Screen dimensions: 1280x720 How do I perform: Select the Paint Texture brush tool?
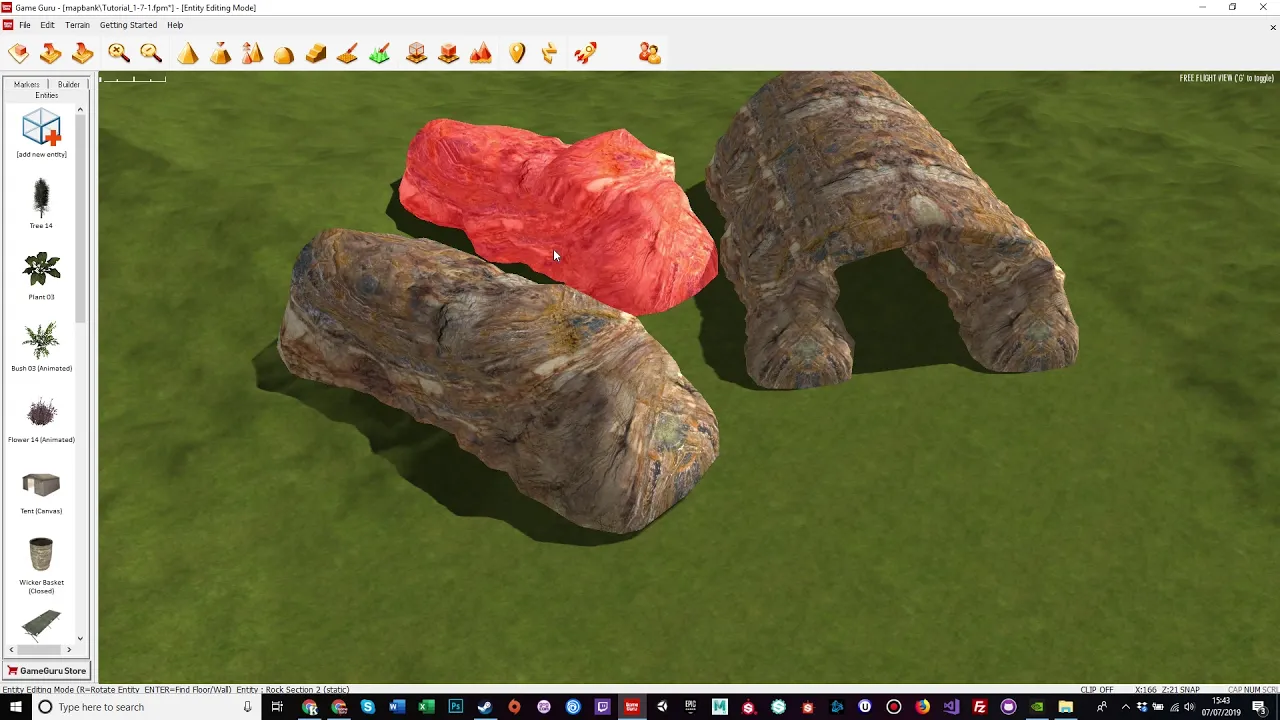348,53
